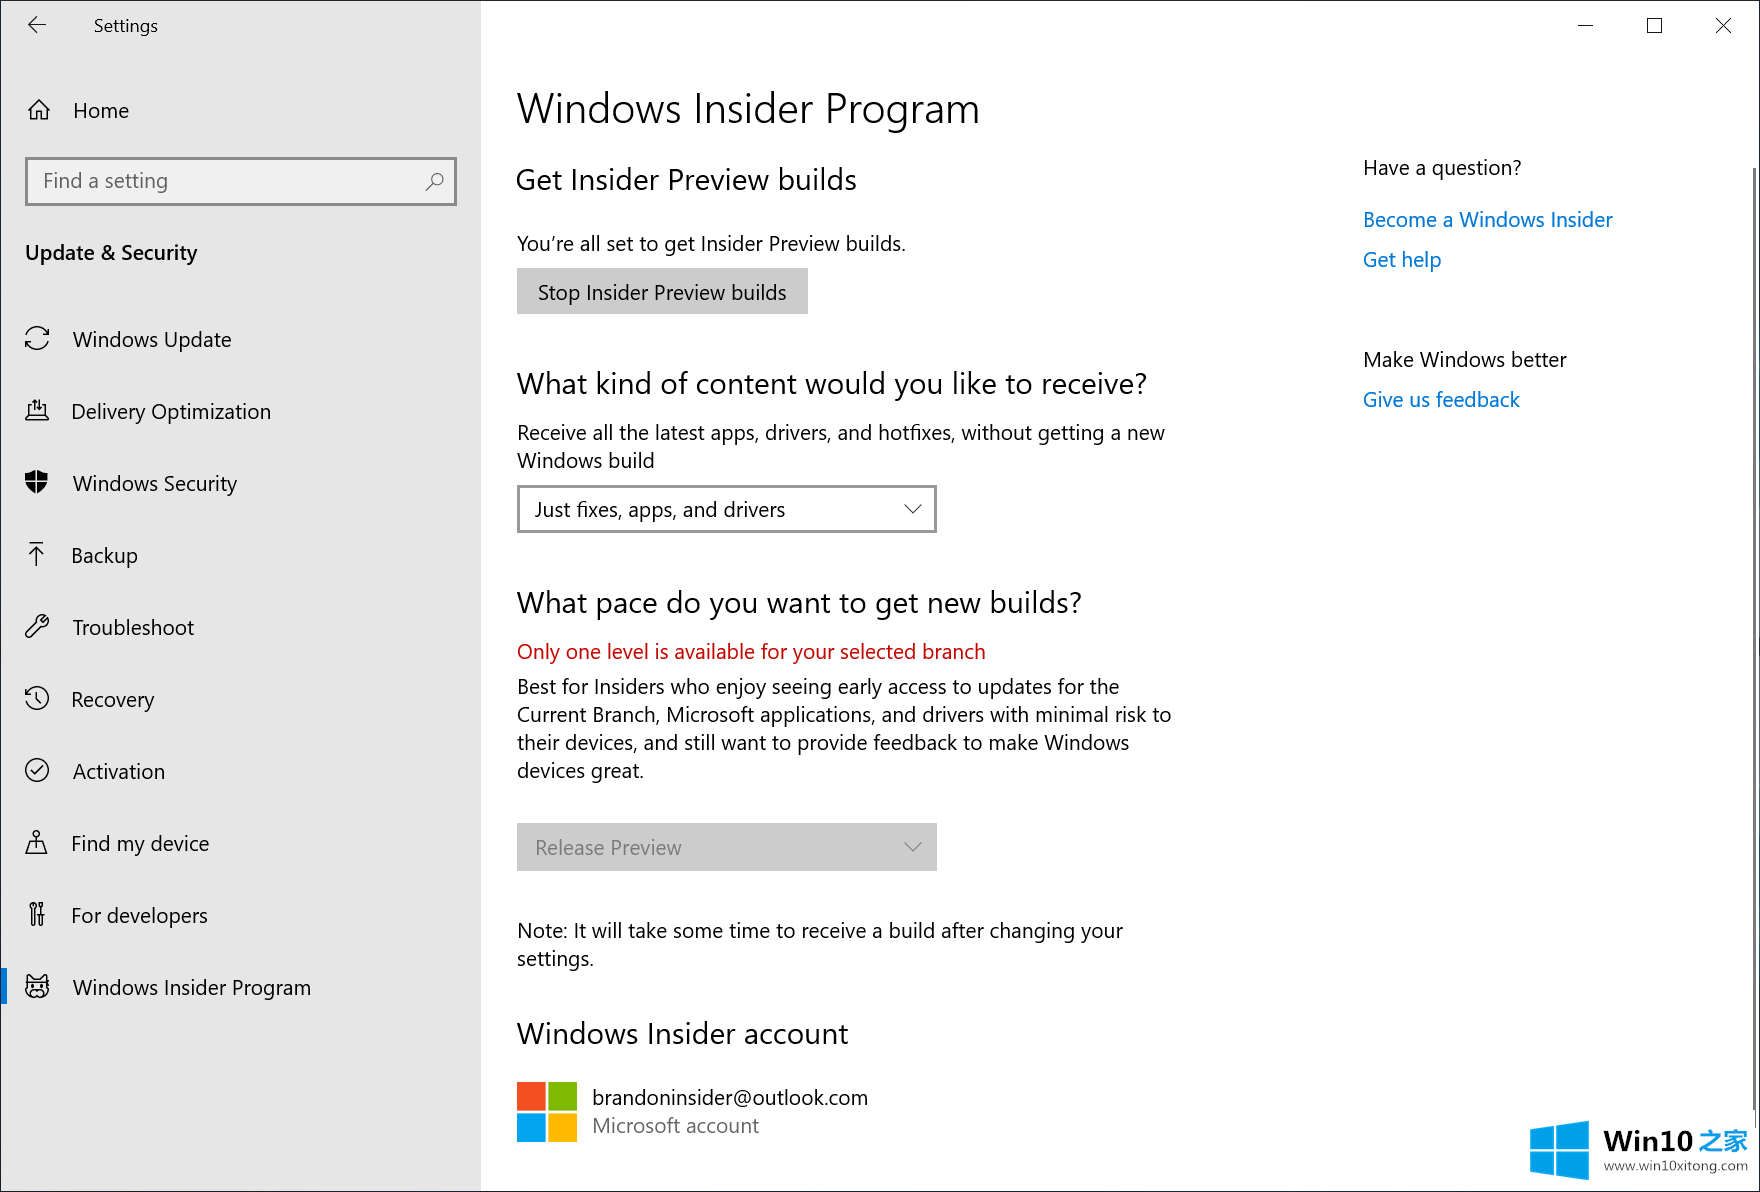The image size is (1760, 1192).
Task: Expand the content type dropdown
Action: 727,509
